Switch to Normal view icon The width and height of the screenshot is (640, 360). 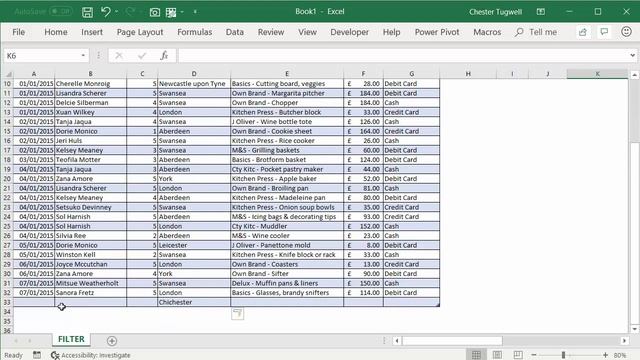476,355
